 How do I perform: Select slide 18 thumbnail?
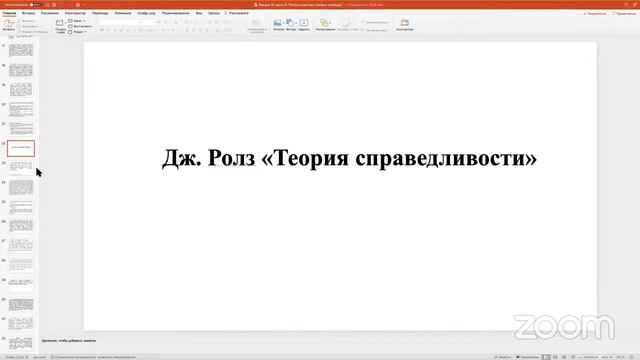click(21, 70)
